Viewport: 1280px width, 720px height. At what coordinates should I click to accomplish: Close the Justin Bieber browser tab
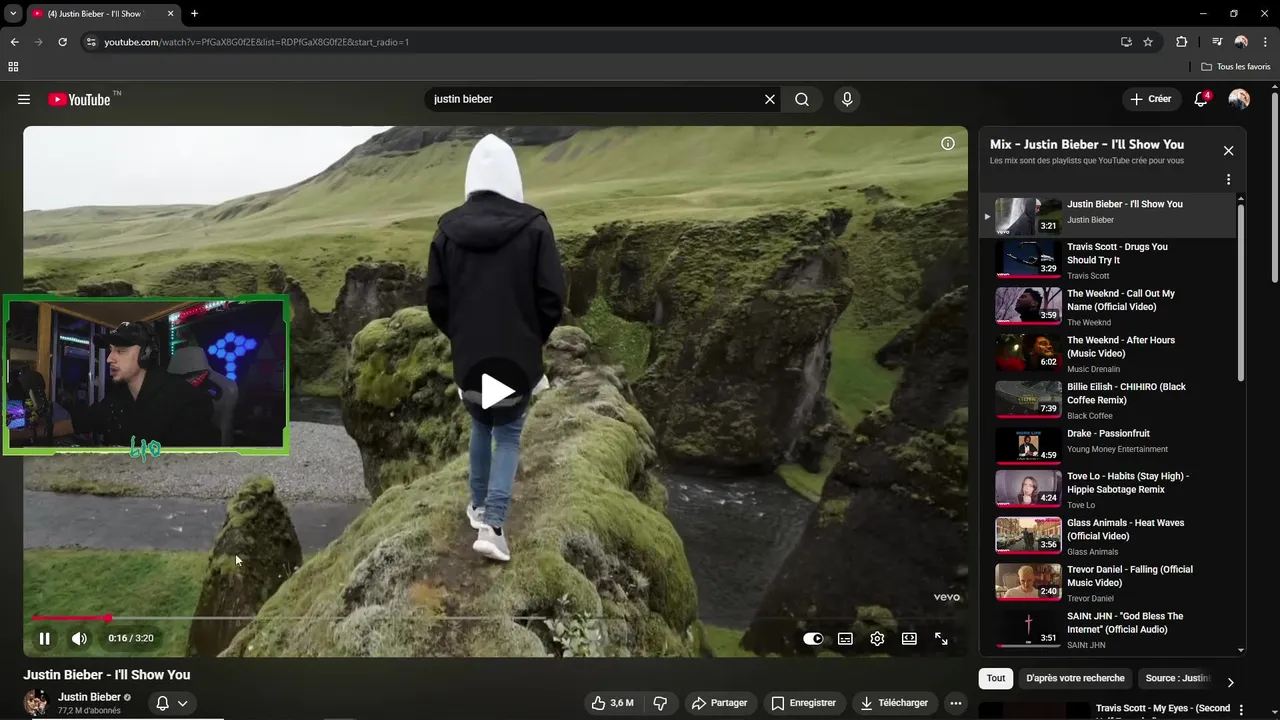pos(170,14)
